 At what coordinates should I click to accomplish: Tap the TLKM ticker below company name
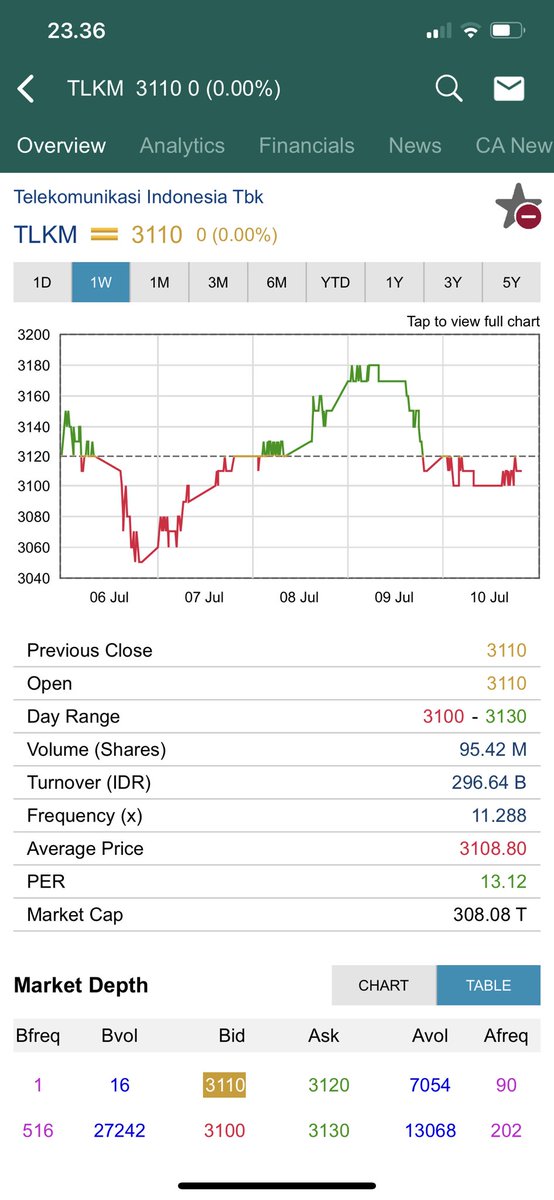[46, 235]
